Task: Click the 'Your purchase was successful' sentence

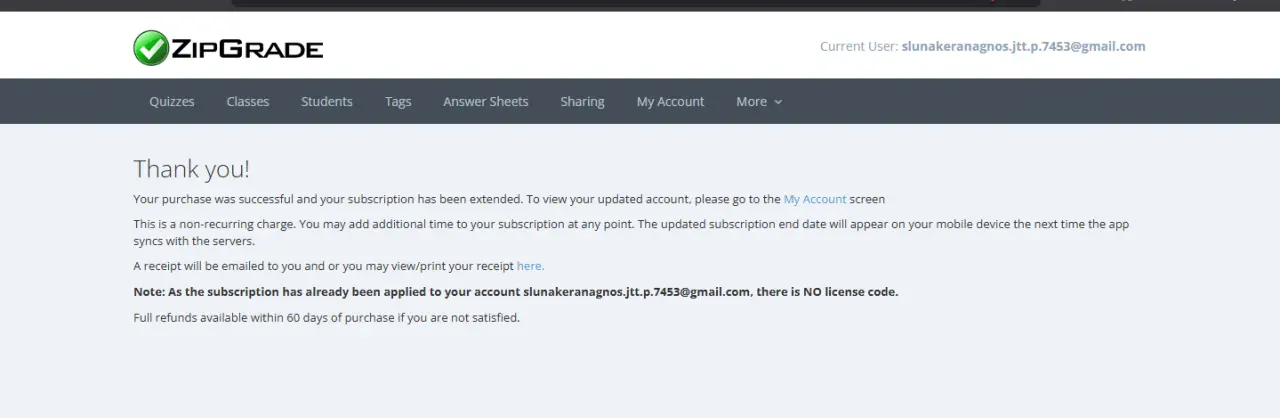Action: click(509, 199)
